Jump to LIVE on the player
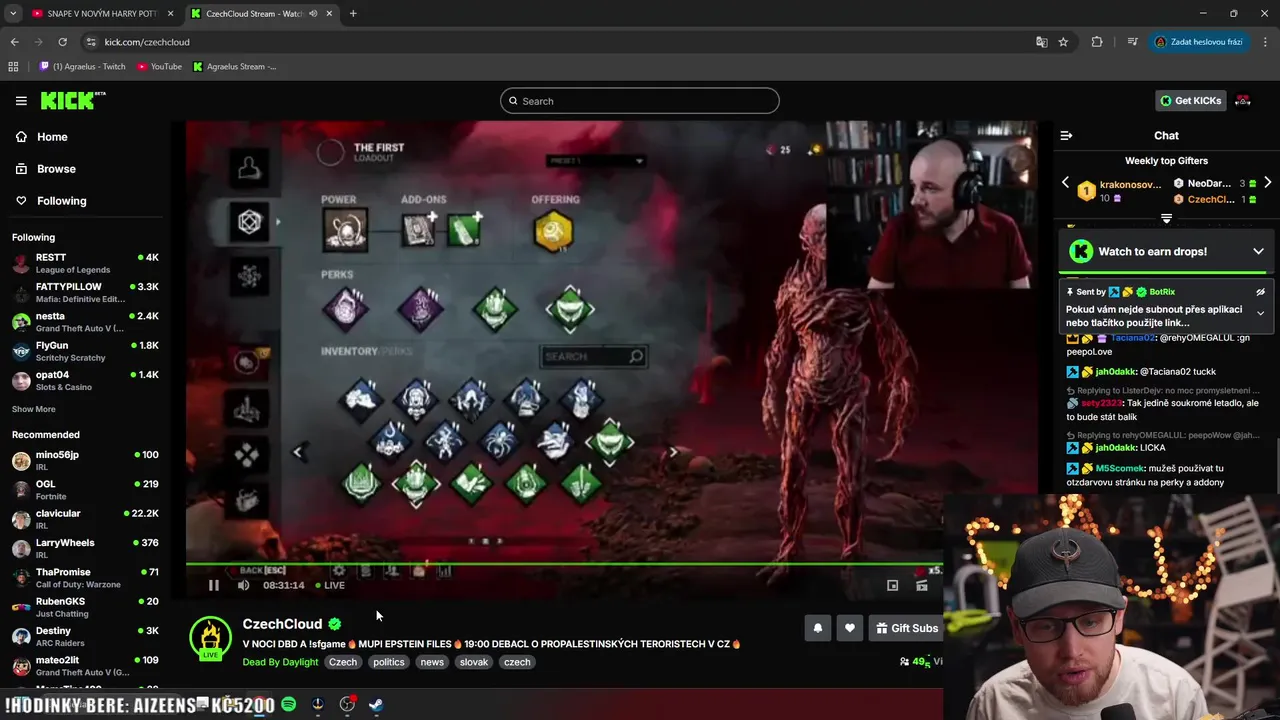This screenshot has width=1280, height=720. pos(330,585)
